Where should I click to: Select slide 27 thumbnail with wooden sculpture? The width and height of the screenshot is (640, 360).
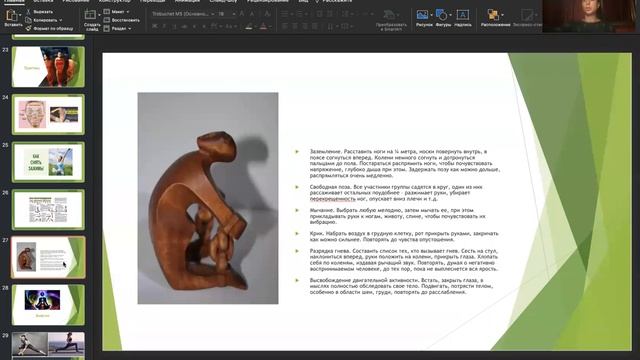click(48, 257)
